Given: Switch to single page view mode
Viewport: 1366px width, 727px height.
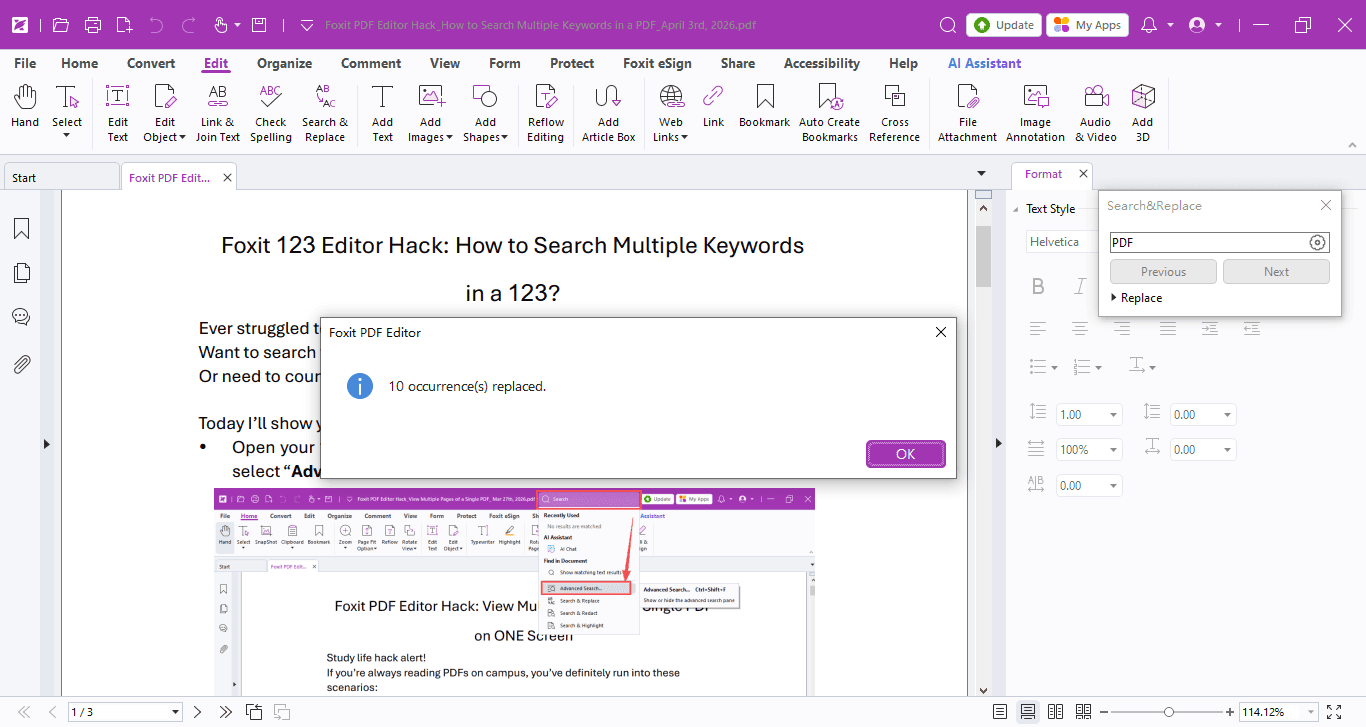Looking at the screenshot, I should click(1000, 712).
